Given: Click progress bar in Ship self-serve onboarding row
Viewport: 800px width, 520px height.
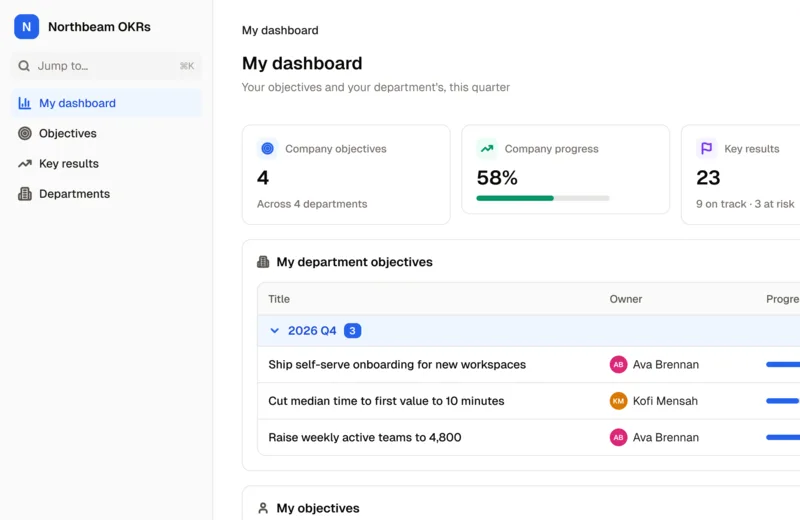Looking at the screenshot, I should tap(783, 364).
